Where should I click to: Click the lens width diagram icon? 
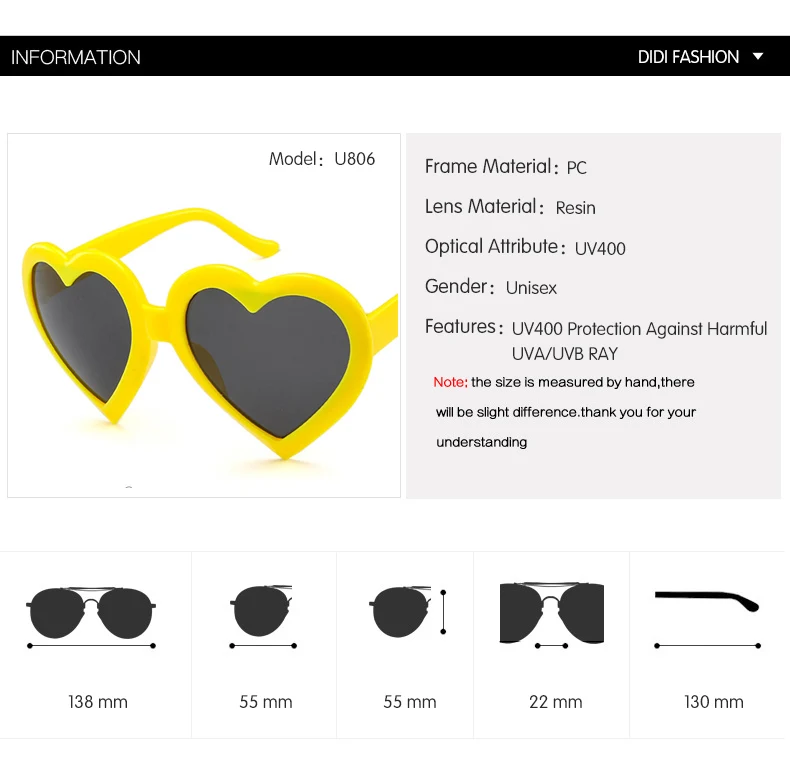(262, 617)
